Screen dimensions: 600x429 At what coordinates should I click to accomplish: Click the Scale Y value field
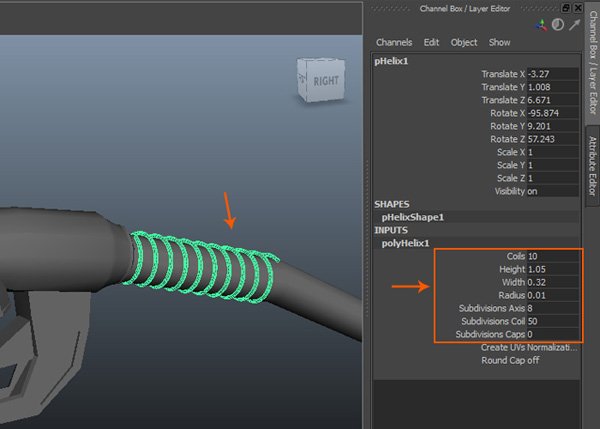coord(553,165)
